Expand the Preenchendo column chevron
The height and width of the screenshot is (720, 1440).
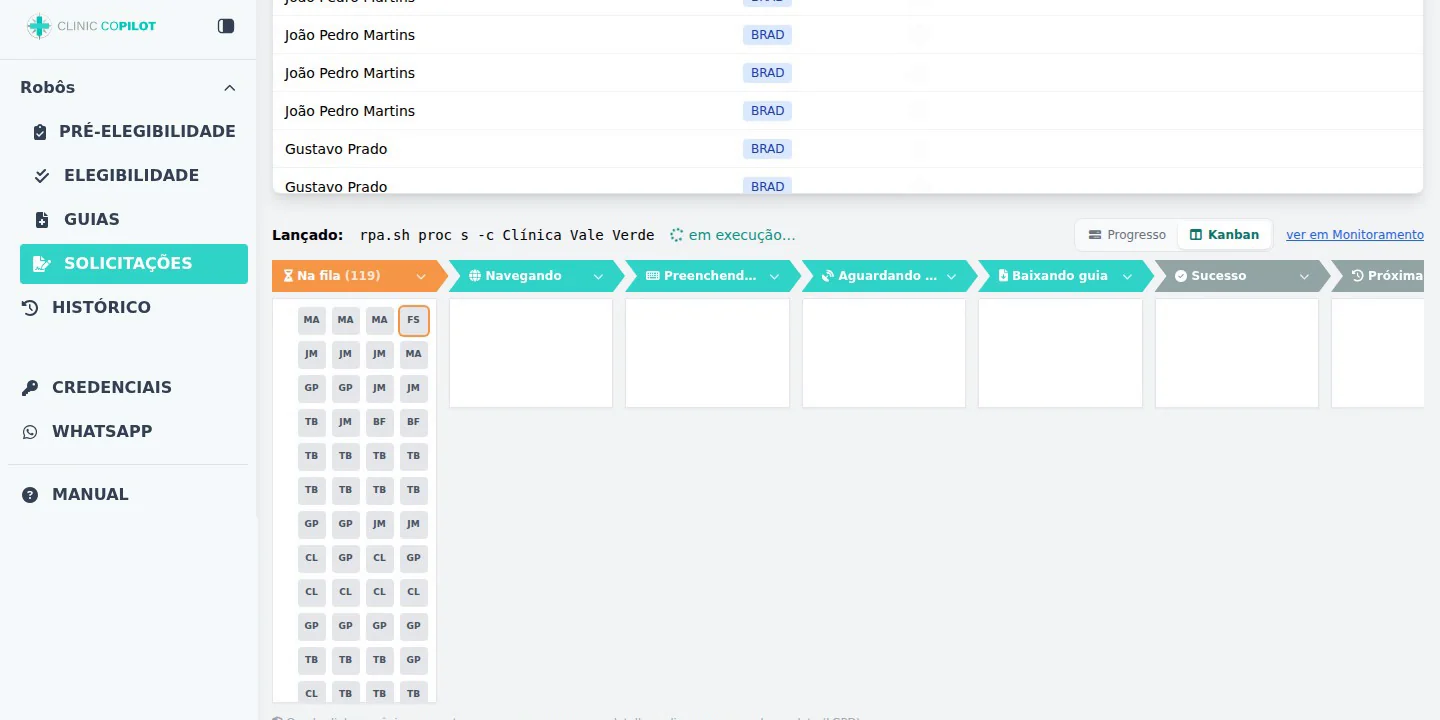774,277
